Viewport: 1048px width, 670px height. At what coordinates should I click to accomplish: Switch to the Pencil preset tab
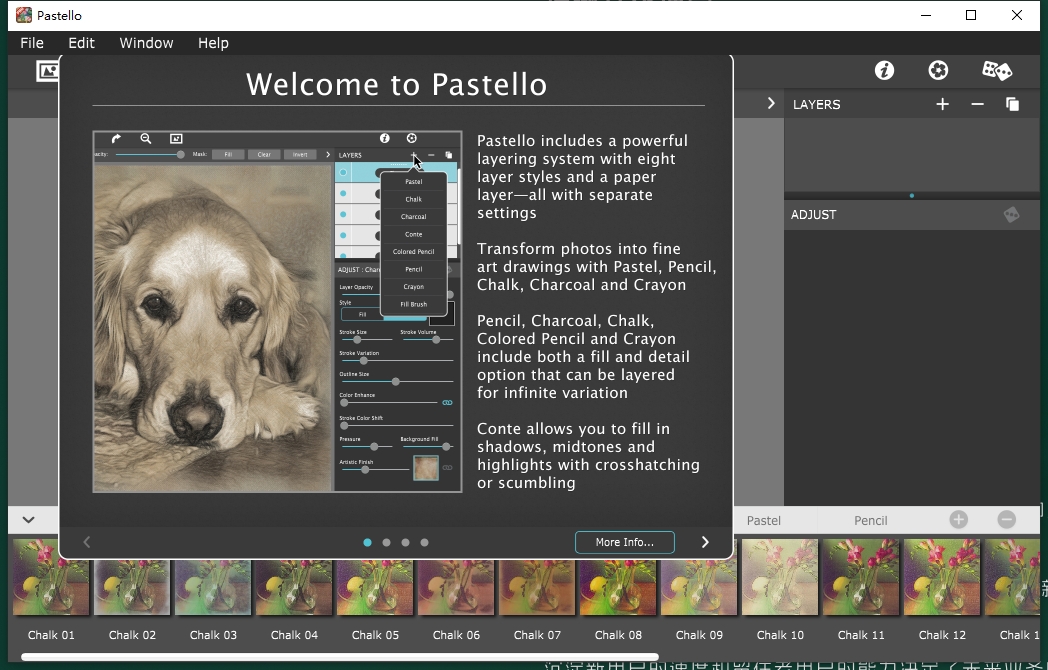click(871, 520)
